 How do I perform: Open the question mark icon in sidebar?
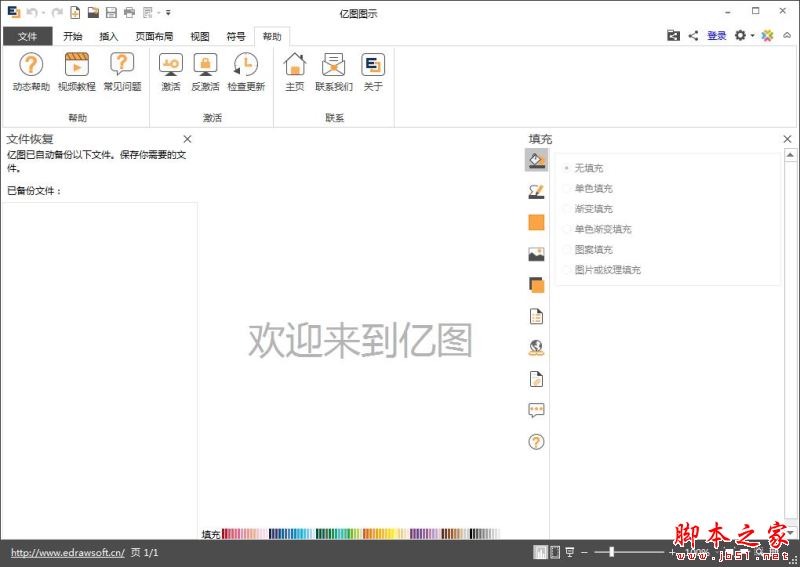pos(536,442)
